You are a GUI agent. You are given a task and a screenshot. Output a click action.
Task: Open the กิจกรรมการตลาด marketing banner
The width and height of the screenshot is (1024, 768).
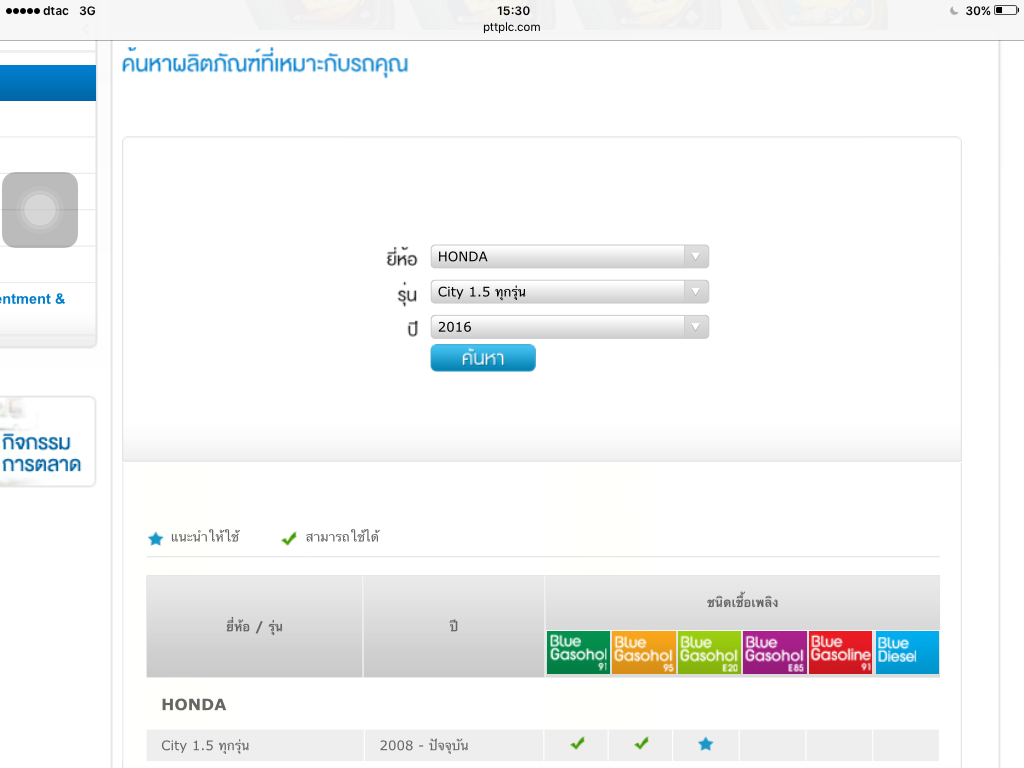[46, 442]
